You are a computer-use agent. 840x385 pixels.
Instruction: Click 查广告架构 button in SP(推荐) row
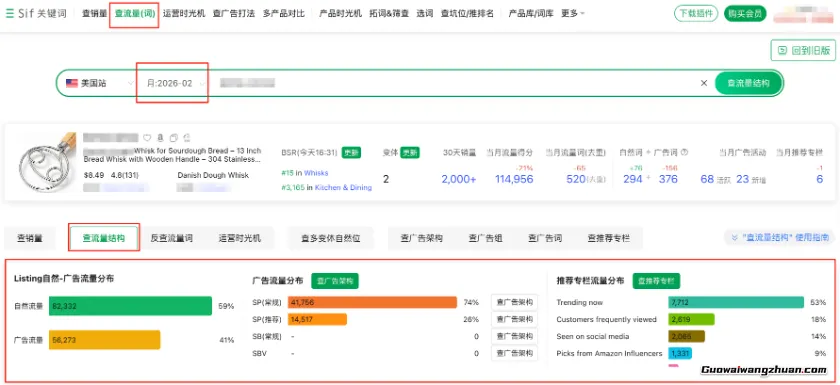pos(514,319)
